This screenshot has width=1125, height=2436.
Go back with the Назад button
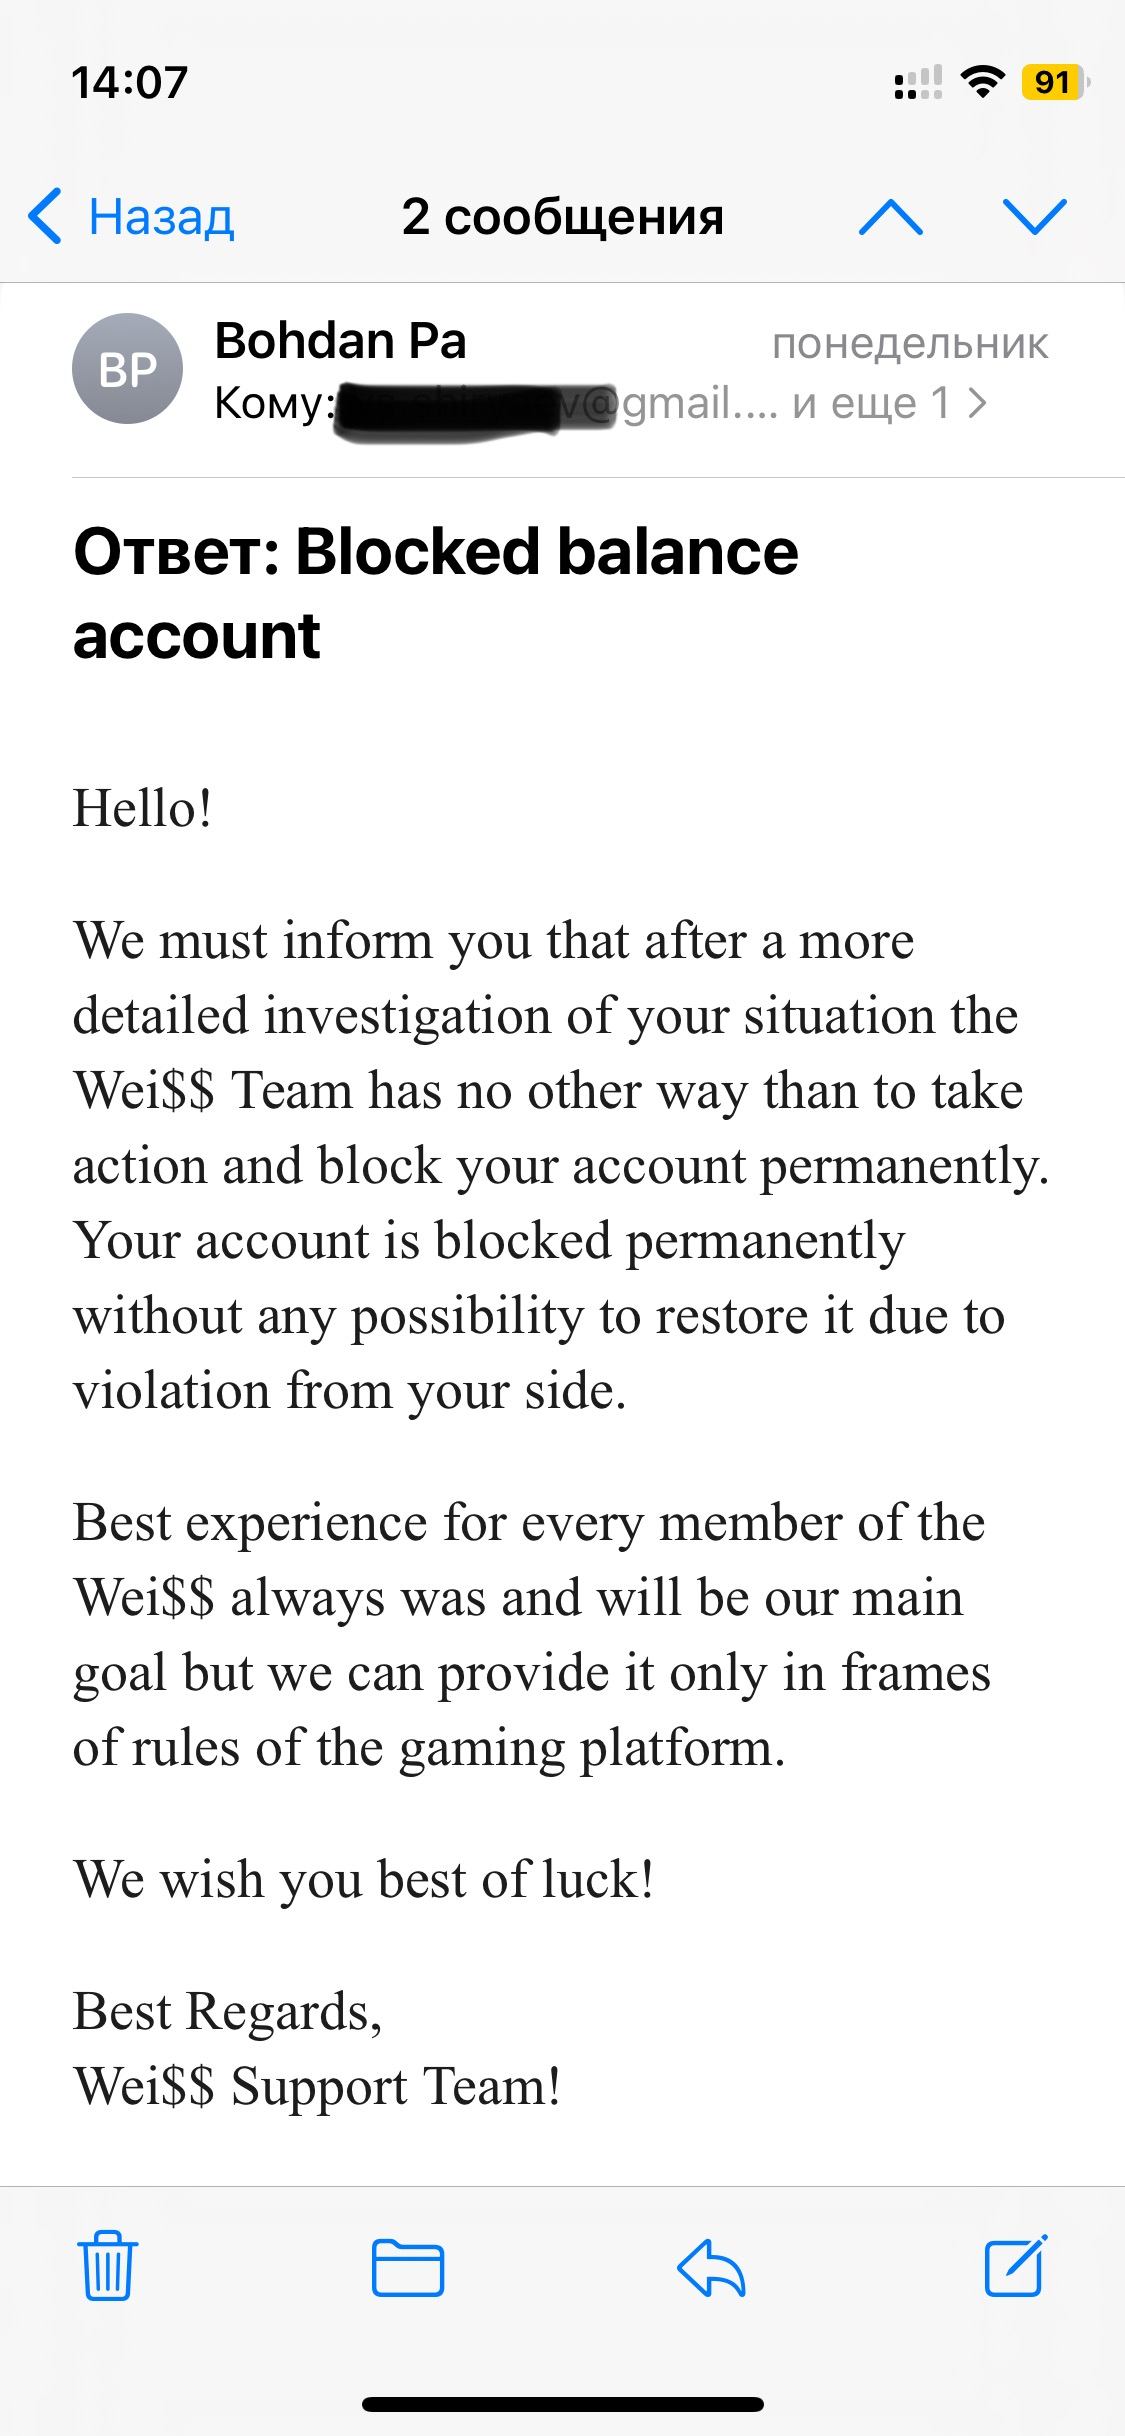pyautogui.click(x=132, y=216)
